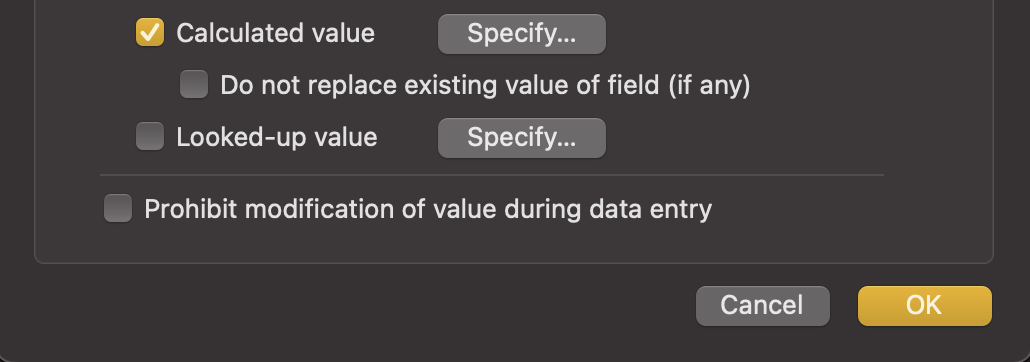
Task: Dismiss the dialog using Cancel
Action: (763, 305)
